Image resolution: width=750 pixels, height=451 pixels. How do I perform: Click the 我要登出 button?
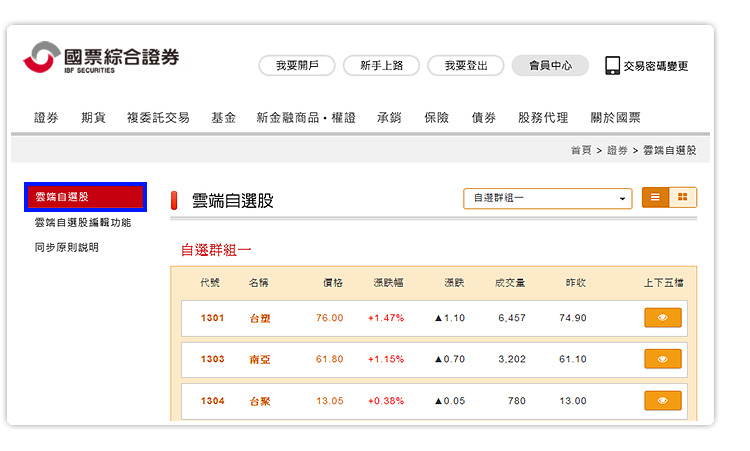(x=466, y=66)
